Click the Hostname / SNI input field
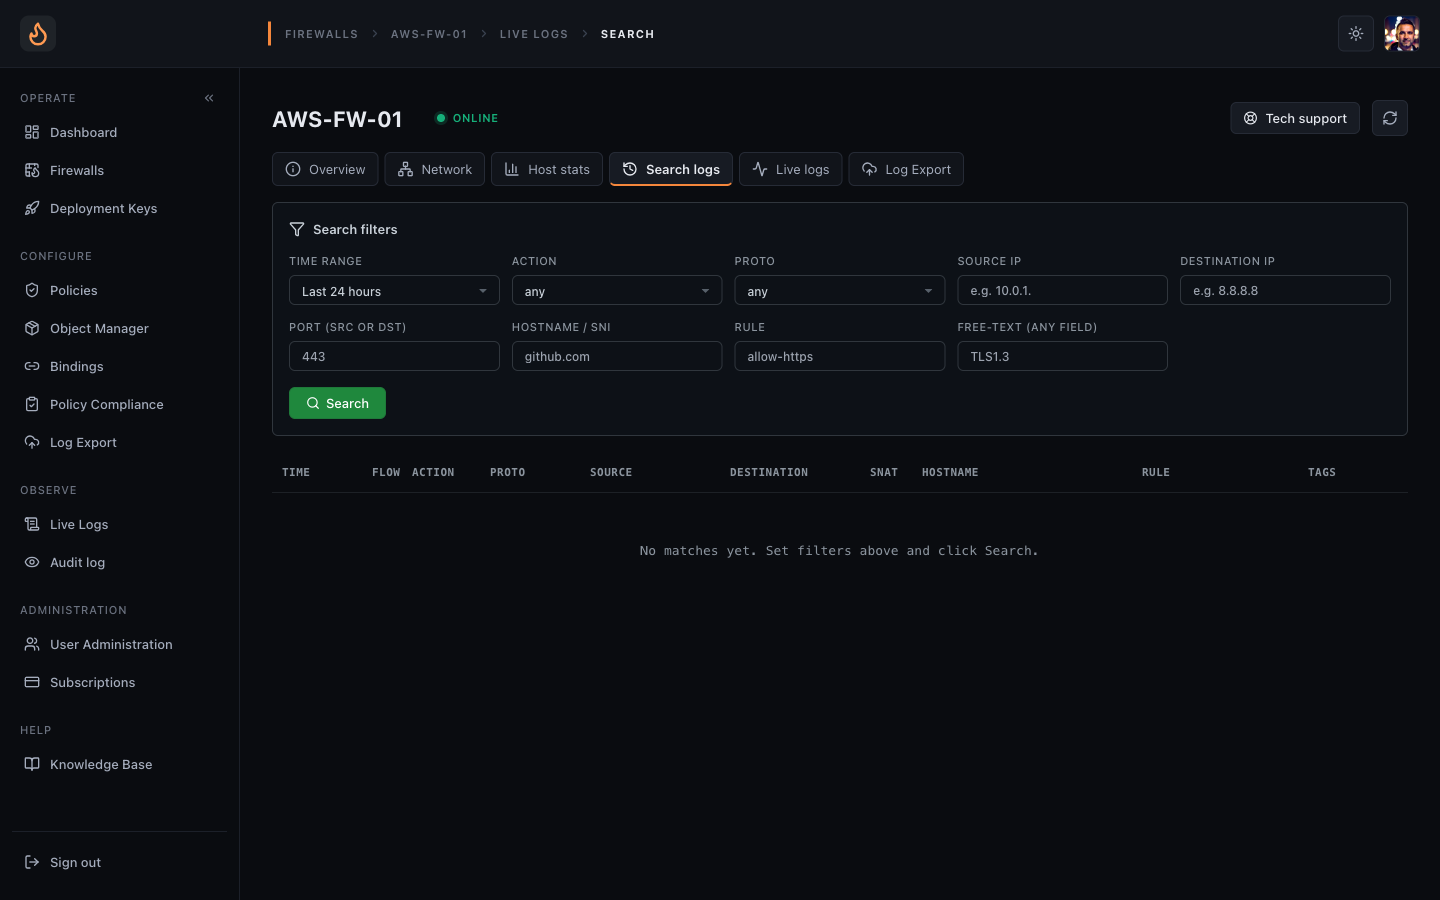Screen dimensions: 1440x900 tap(617, 356)
